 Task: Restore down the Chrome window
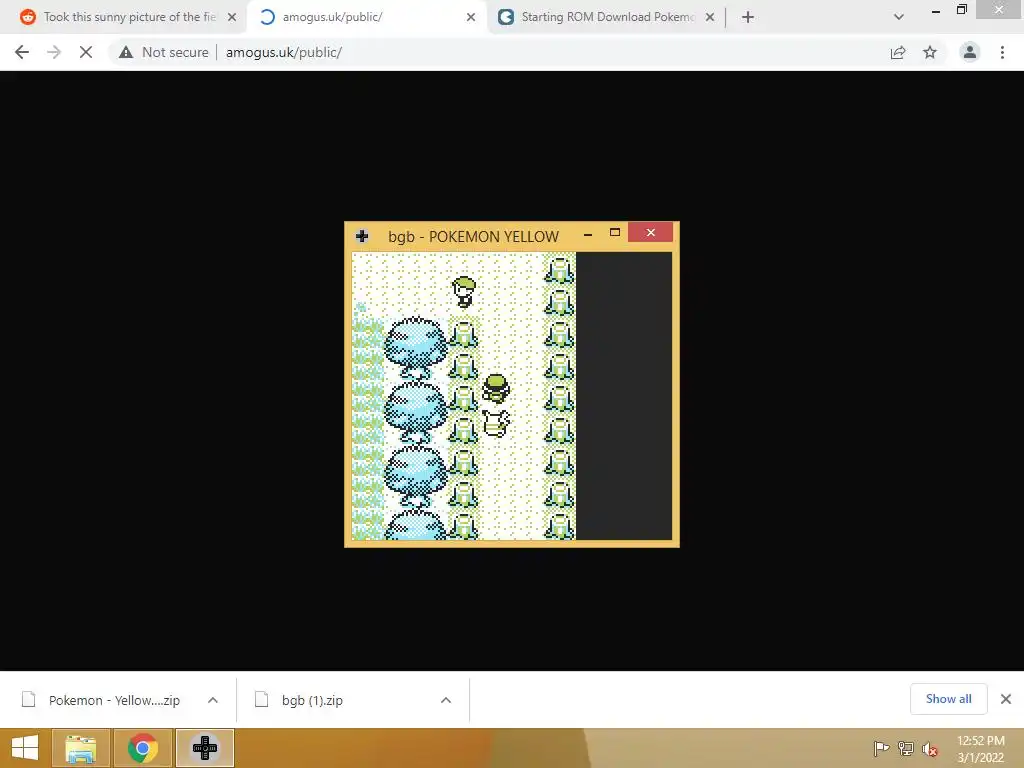click(x=961, y=10)
